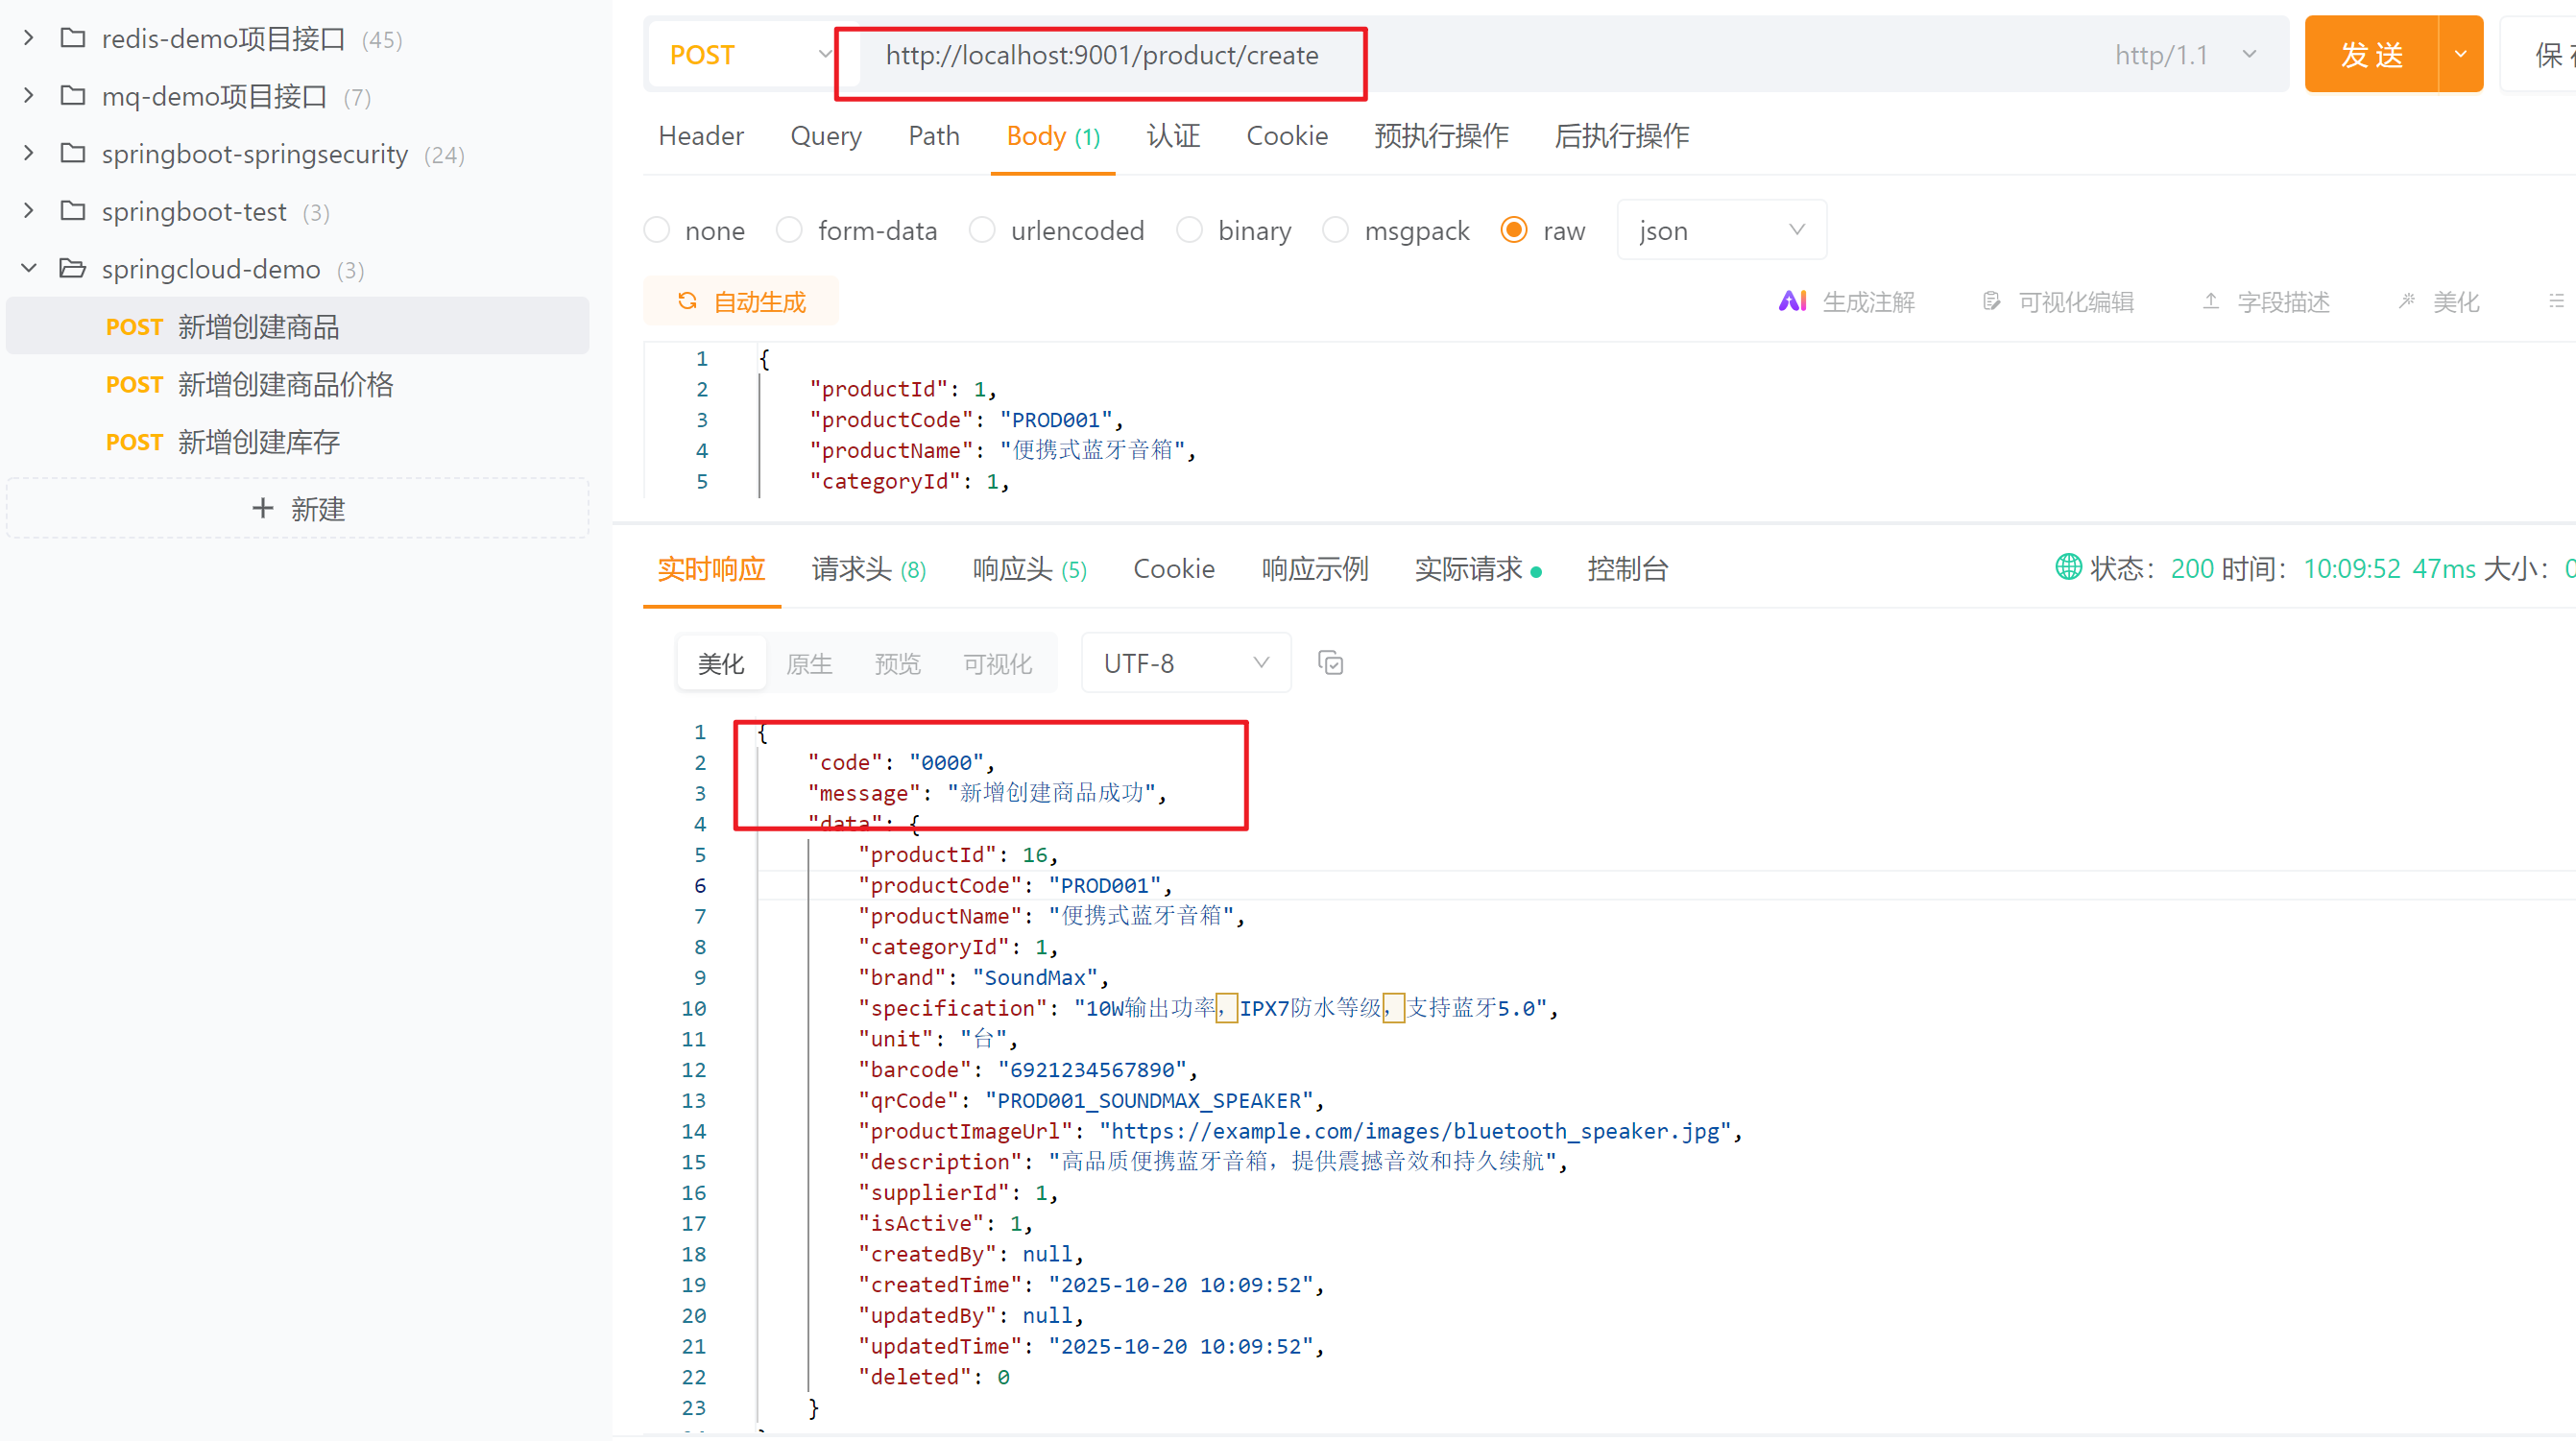Screen dimensions: 2576x1441
Task: Select the form-data radio option
Action: click(x=790, y=230)
